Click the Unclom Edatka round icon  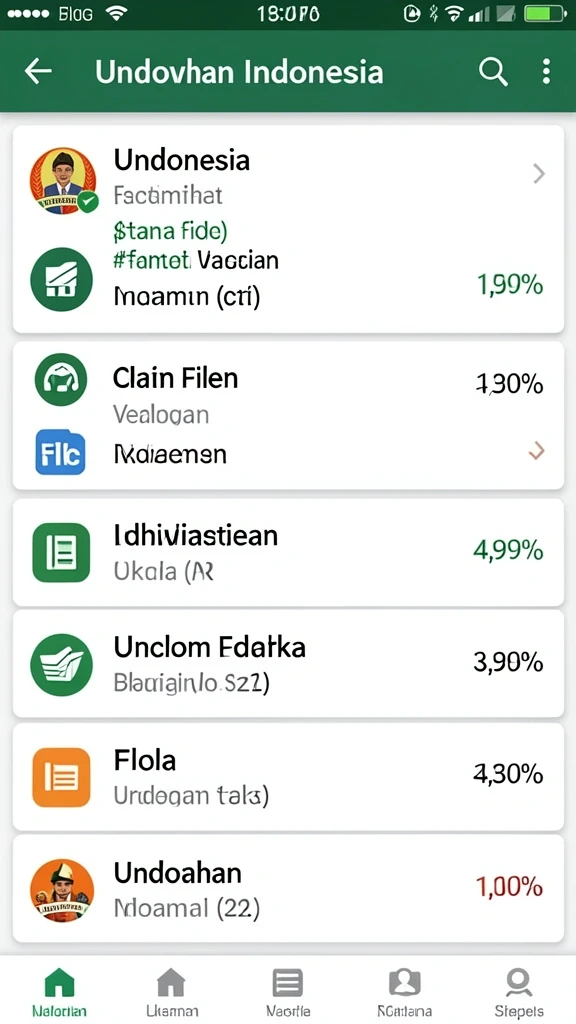pyautogui.click(x=61, y=665)
